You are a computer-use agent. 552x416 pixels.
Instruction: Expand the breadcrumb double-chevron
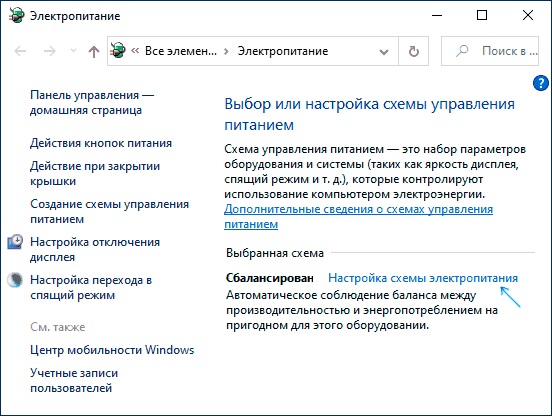(x=135, y=51)
